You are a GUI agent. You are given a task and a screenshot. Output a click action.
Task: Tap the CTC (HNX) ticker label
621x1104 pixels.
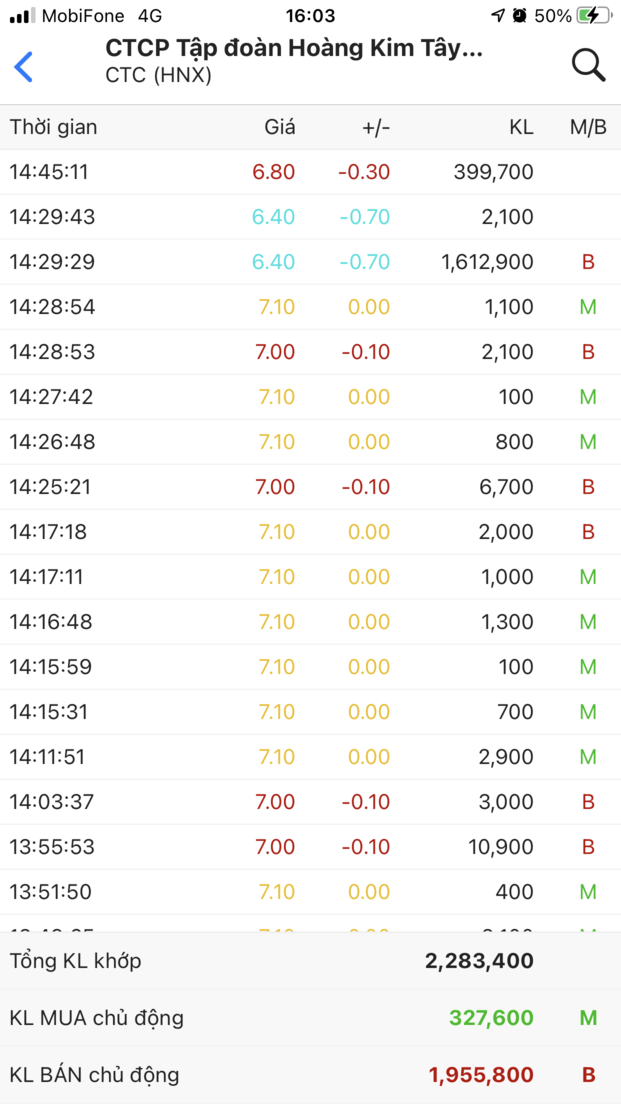point(158,75)
